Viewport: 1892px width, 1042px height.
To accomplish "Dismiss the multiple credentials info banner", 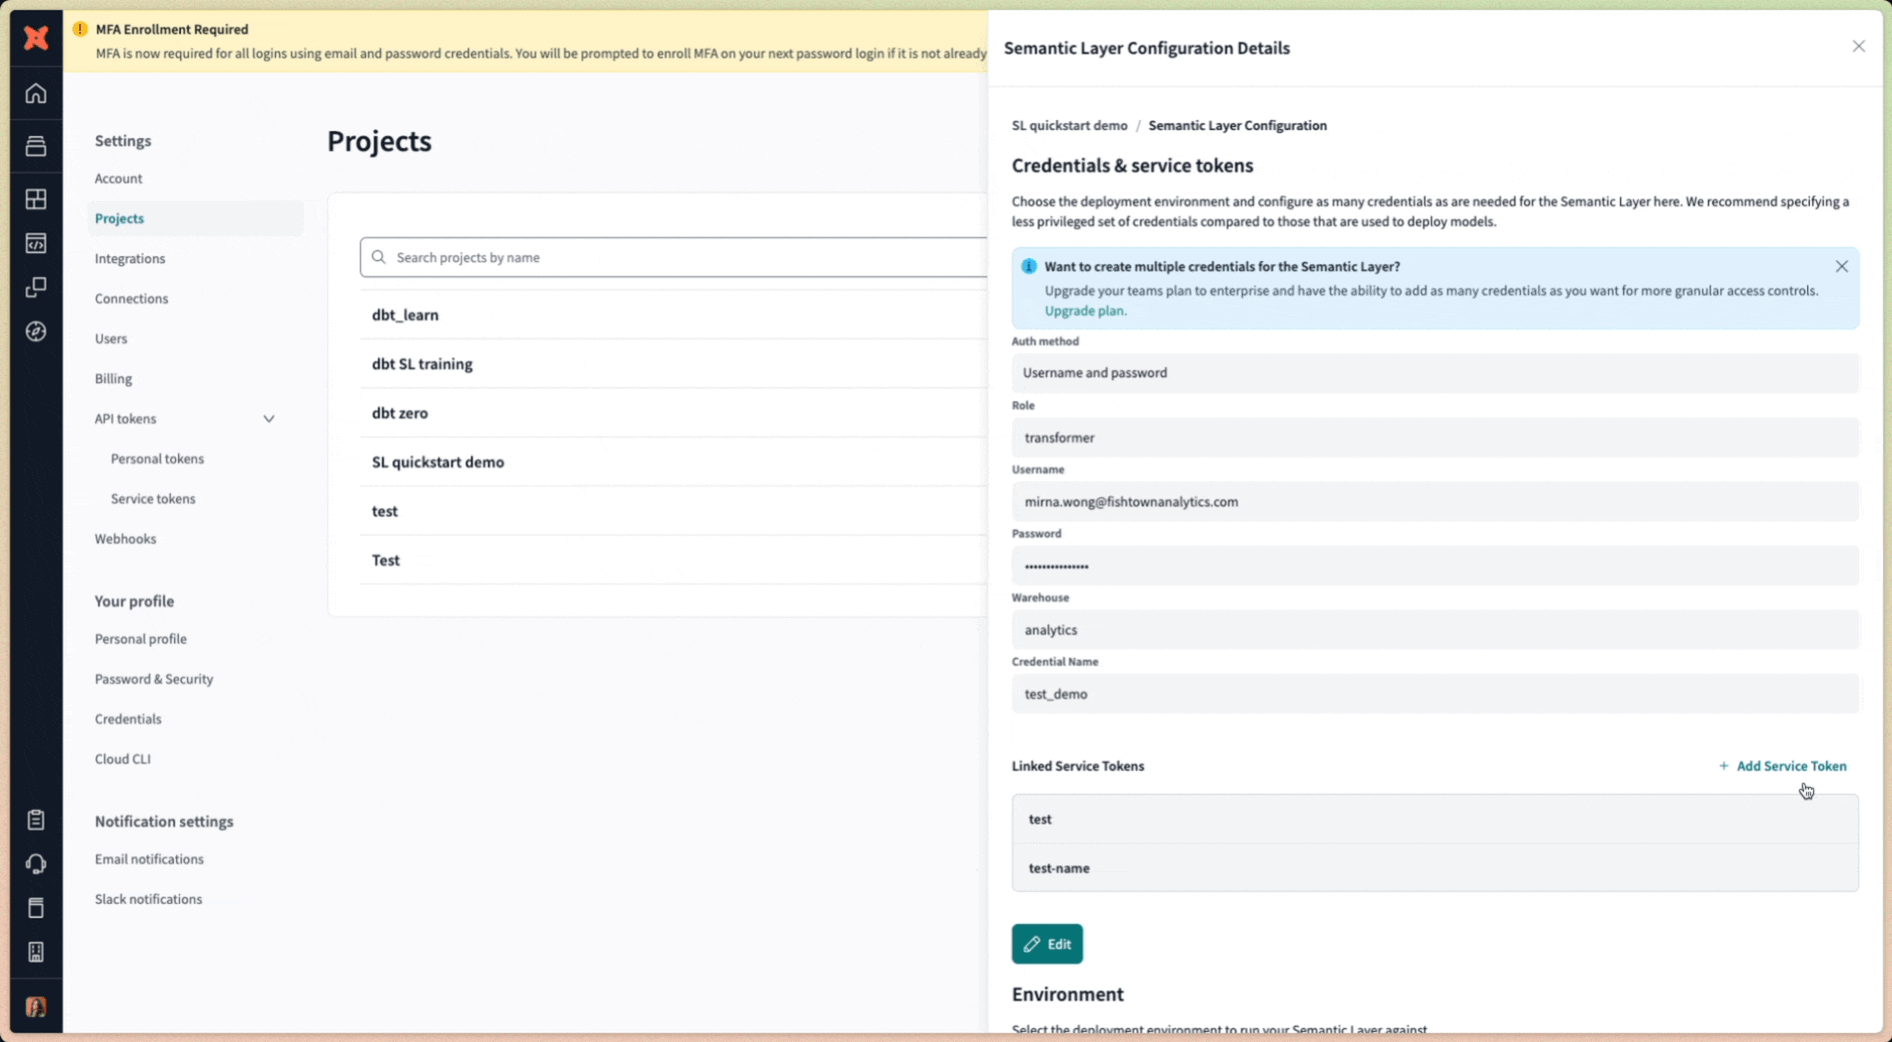I will click(1841, 266).
